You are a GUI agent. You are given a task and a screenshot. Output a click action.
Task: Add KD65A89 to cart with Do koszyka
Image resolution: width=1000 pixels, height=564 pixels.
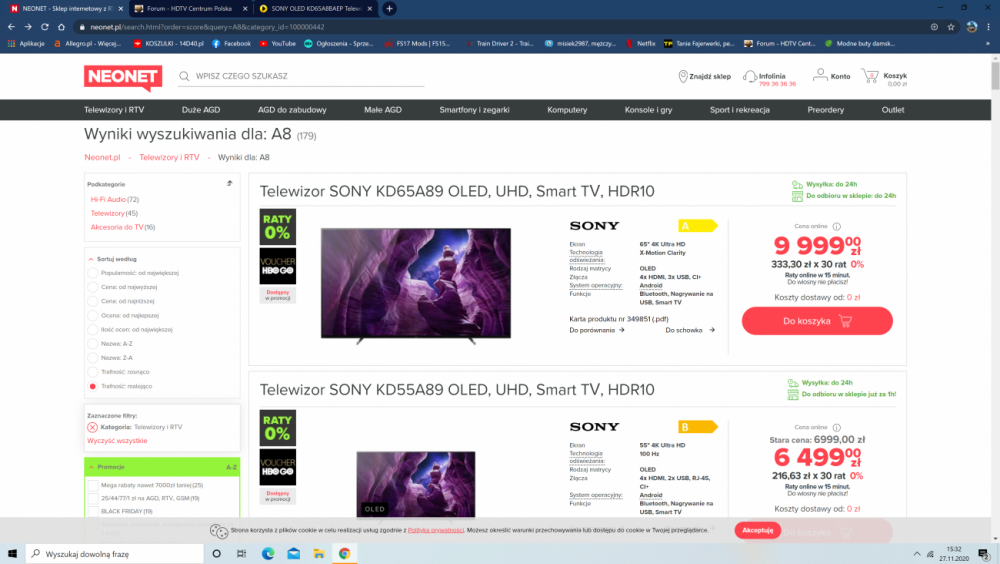click(817, 321)
